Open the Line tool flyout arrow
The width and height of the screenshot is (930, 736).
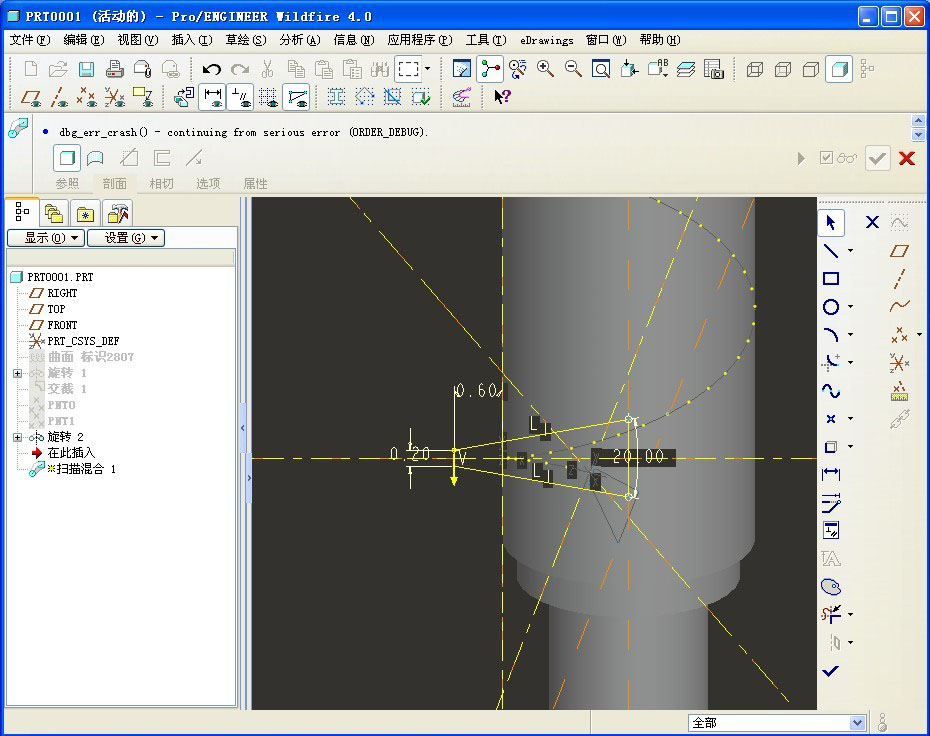(851, 251)
